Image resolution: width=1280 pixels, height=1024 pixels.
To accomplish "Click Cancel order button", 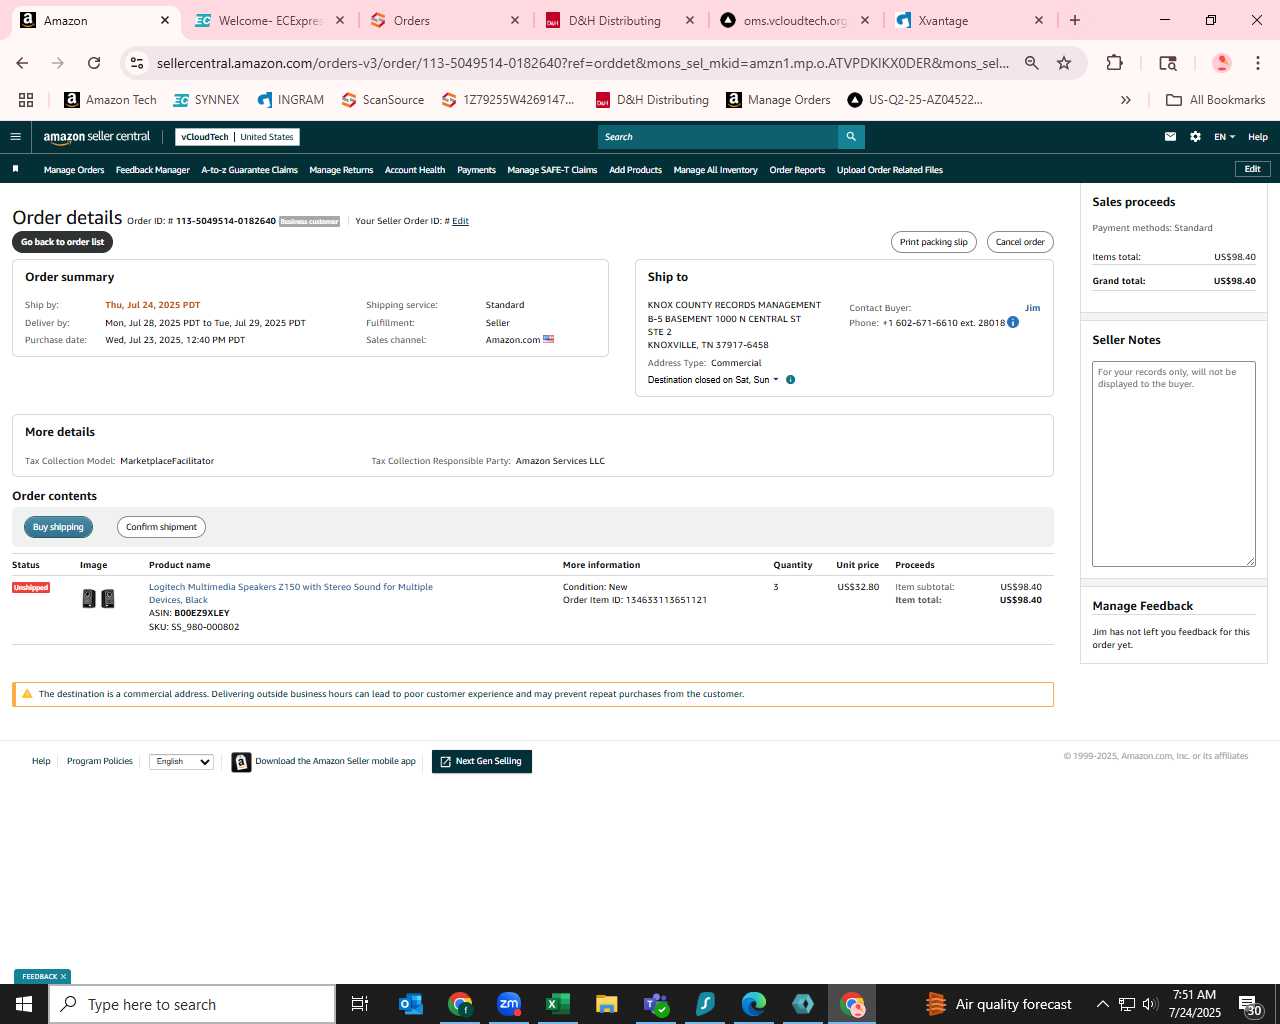I will [1020, 242].
